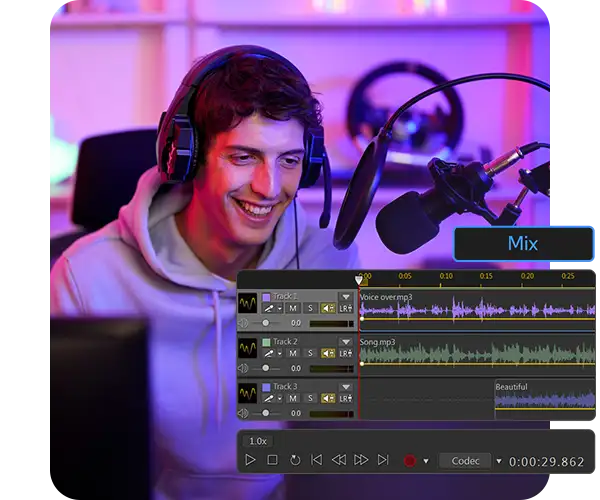Click the timeline playhead marker
600x500 pixels.
coord(359,280)
